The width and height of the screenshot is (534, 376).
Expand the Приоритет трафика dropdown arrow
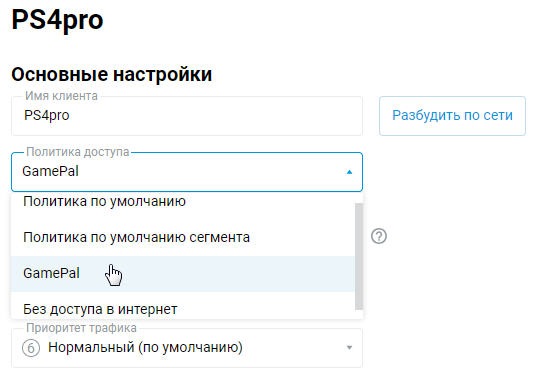(x=349, y=348)
